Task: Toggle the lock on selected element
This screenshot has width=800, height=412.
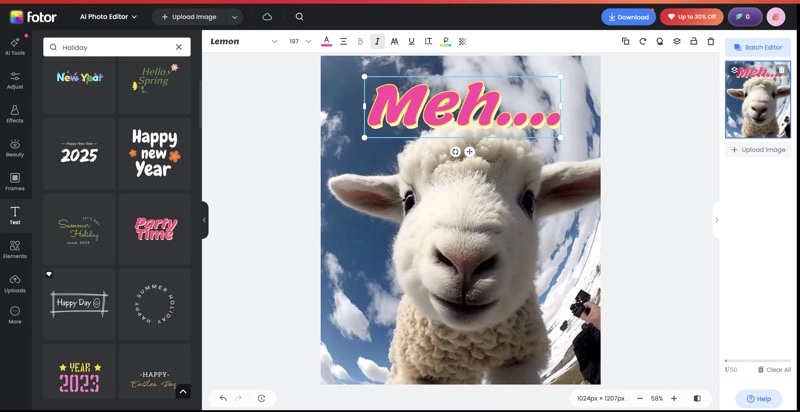Action: click(693, 41)
